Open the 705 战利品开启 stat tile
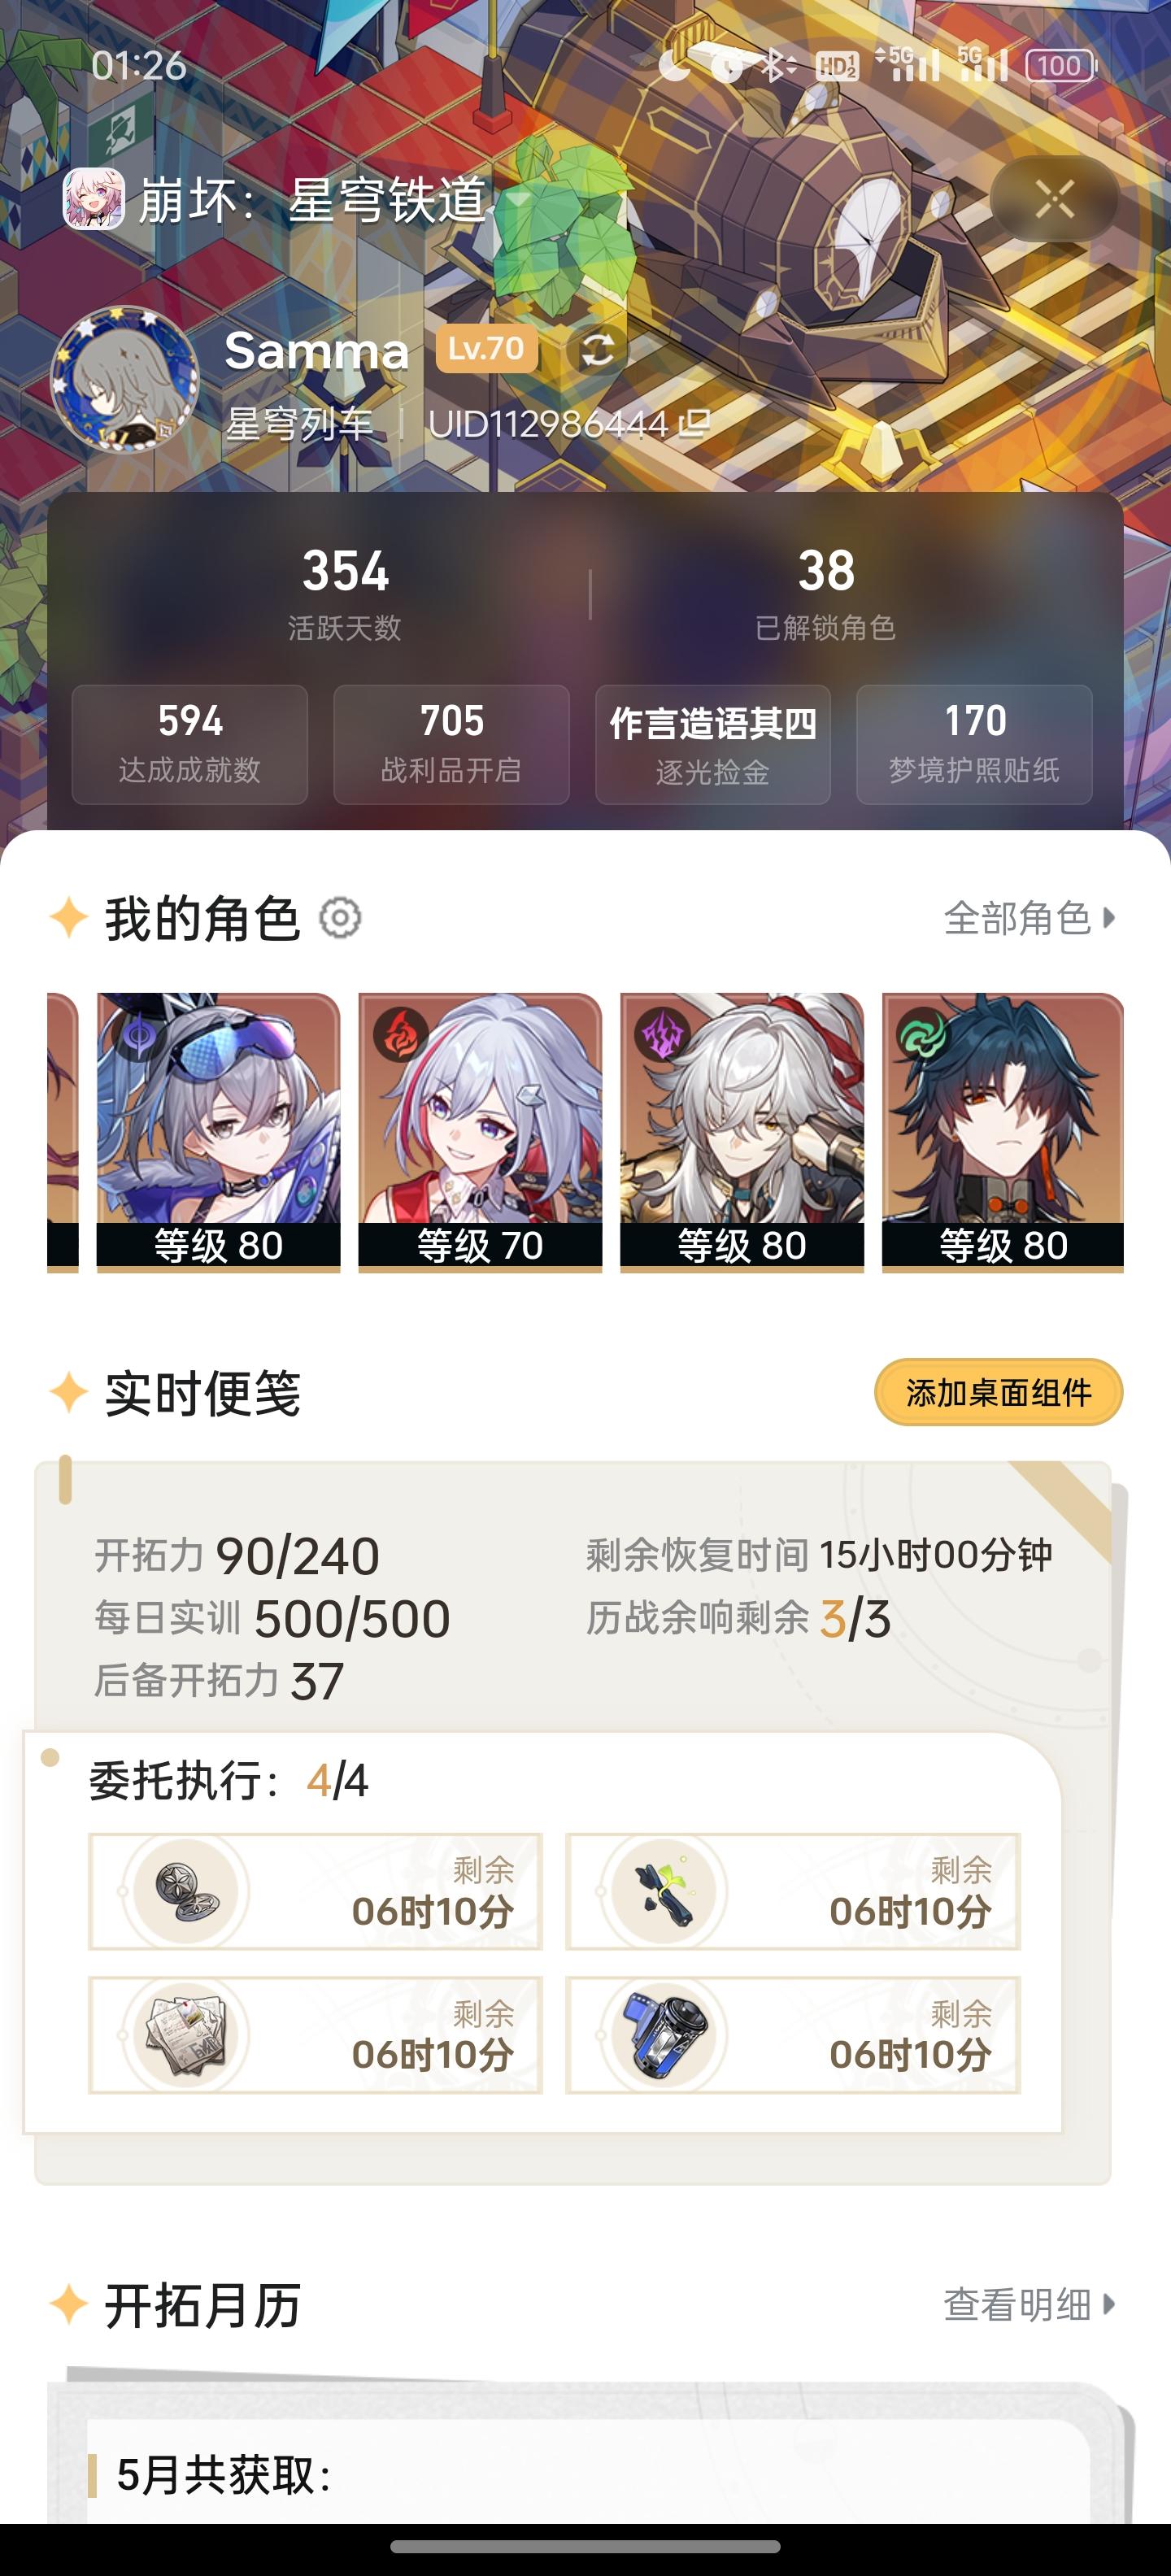The height and width of the screenshot is (2576, 1171). pyautogui.click(x=451, y=744)
